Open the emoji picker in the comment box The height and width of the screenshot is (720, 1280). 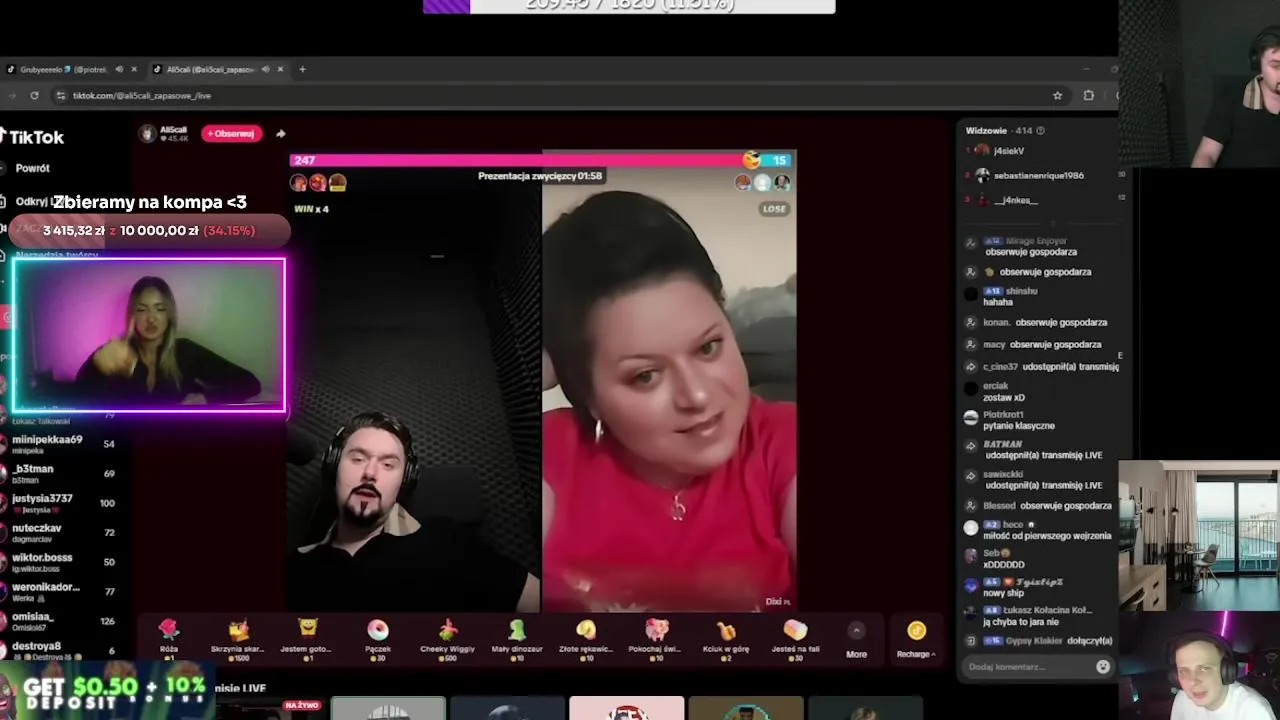pyautogui.click(x=1103, y=666)
